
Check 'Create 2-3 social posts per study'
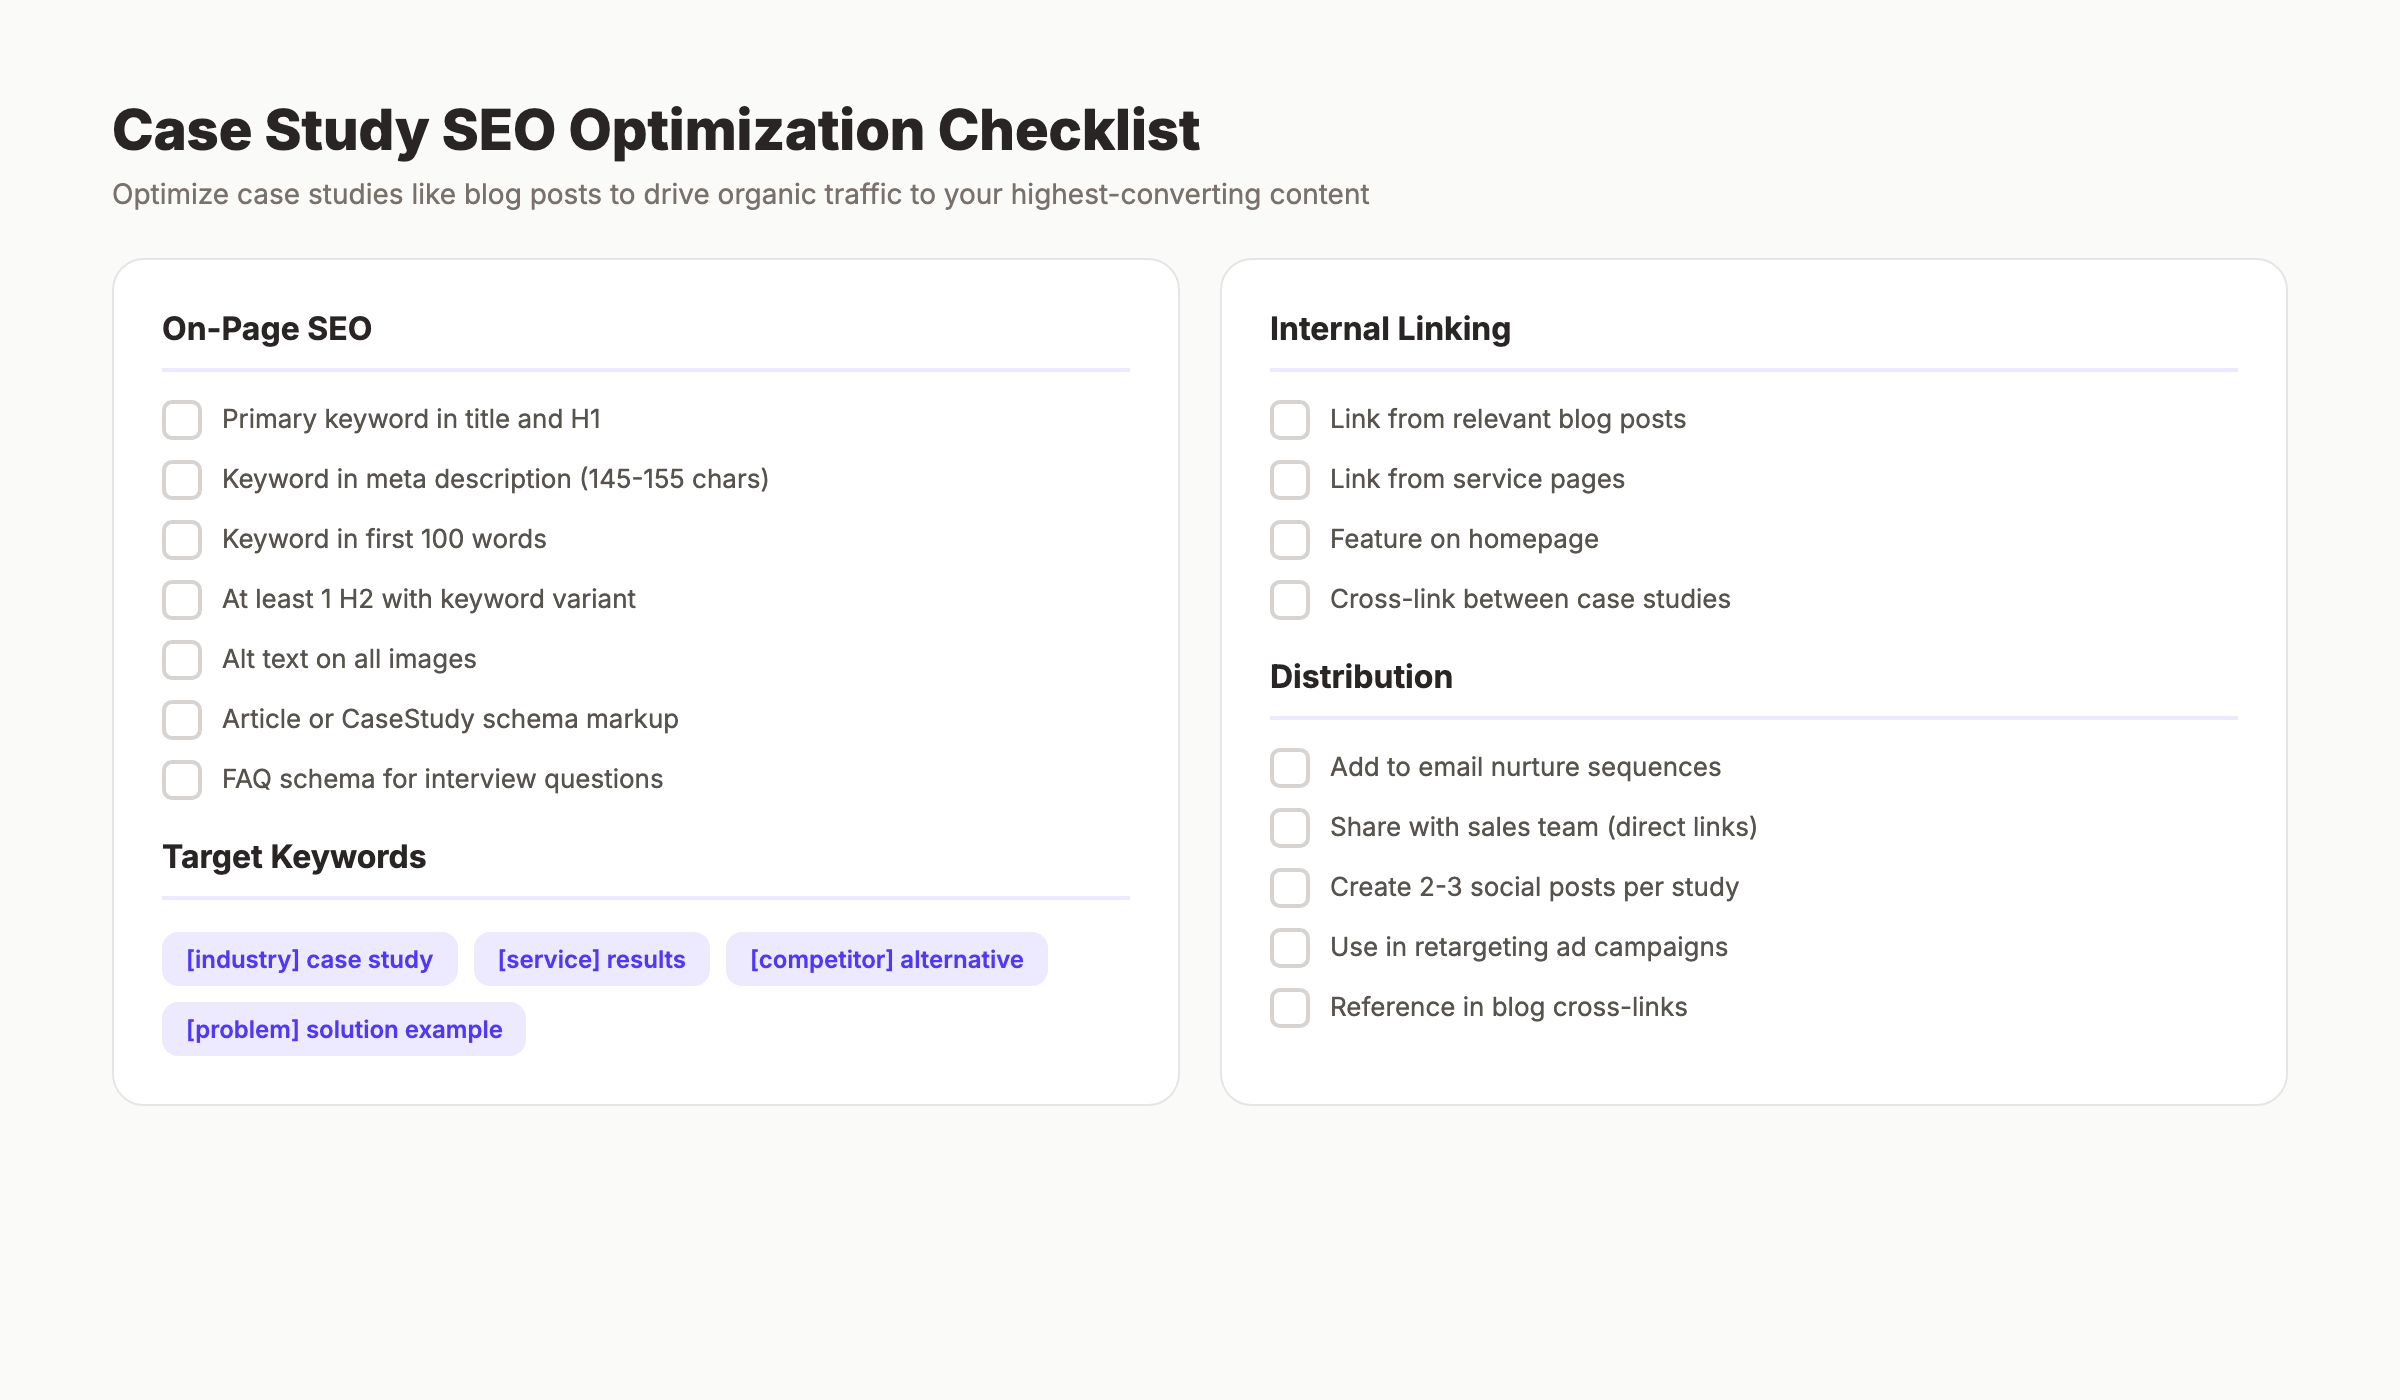click(x=1289, y=888)
